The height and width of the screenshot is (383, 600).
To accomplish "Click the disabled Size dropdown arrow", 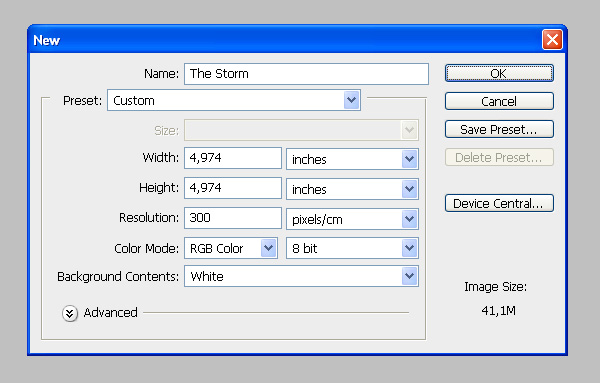I will pyautogui.click(x=409, y=130).
